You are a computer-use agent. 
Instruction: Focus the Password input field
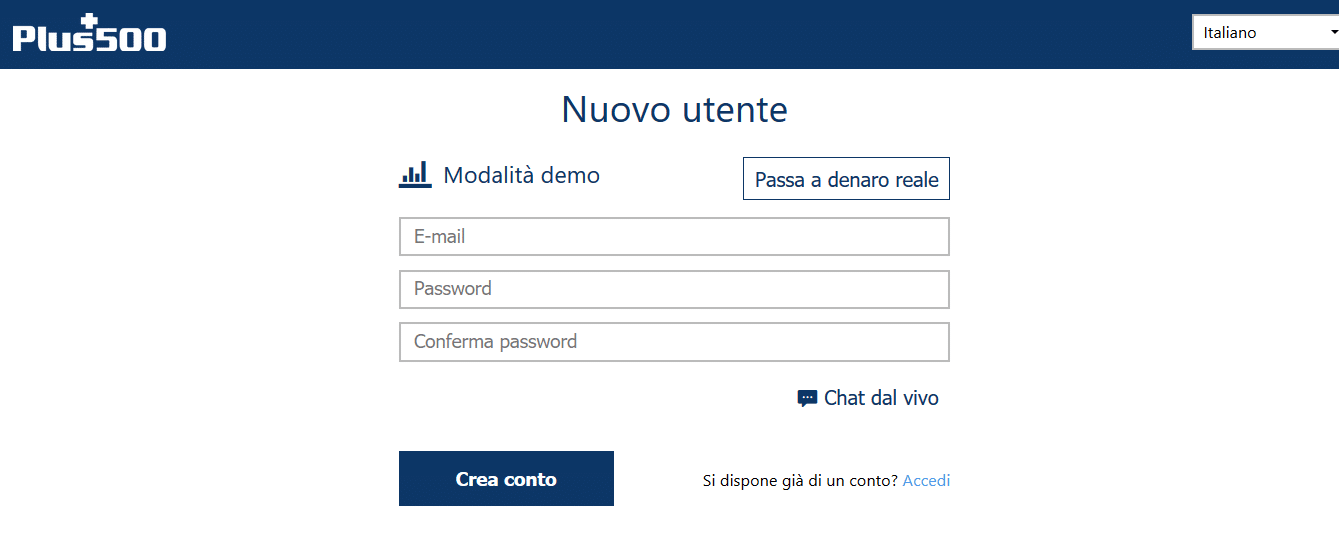tap(674, 289)
